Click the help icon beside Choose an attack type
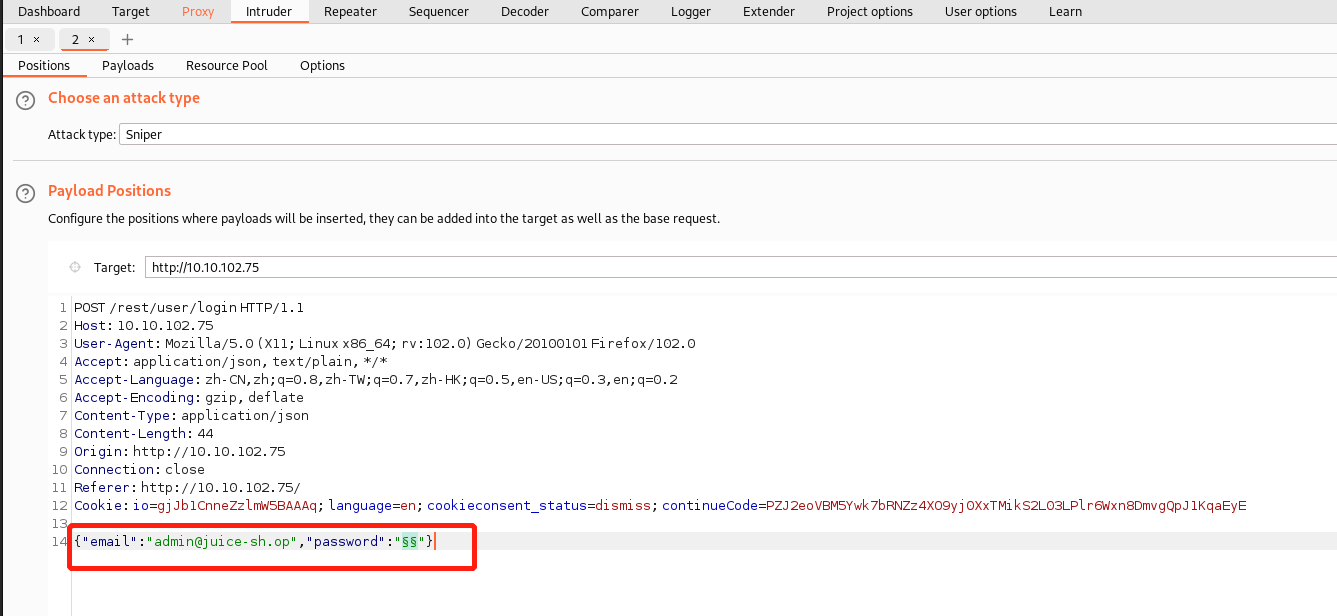 [25, 99]
